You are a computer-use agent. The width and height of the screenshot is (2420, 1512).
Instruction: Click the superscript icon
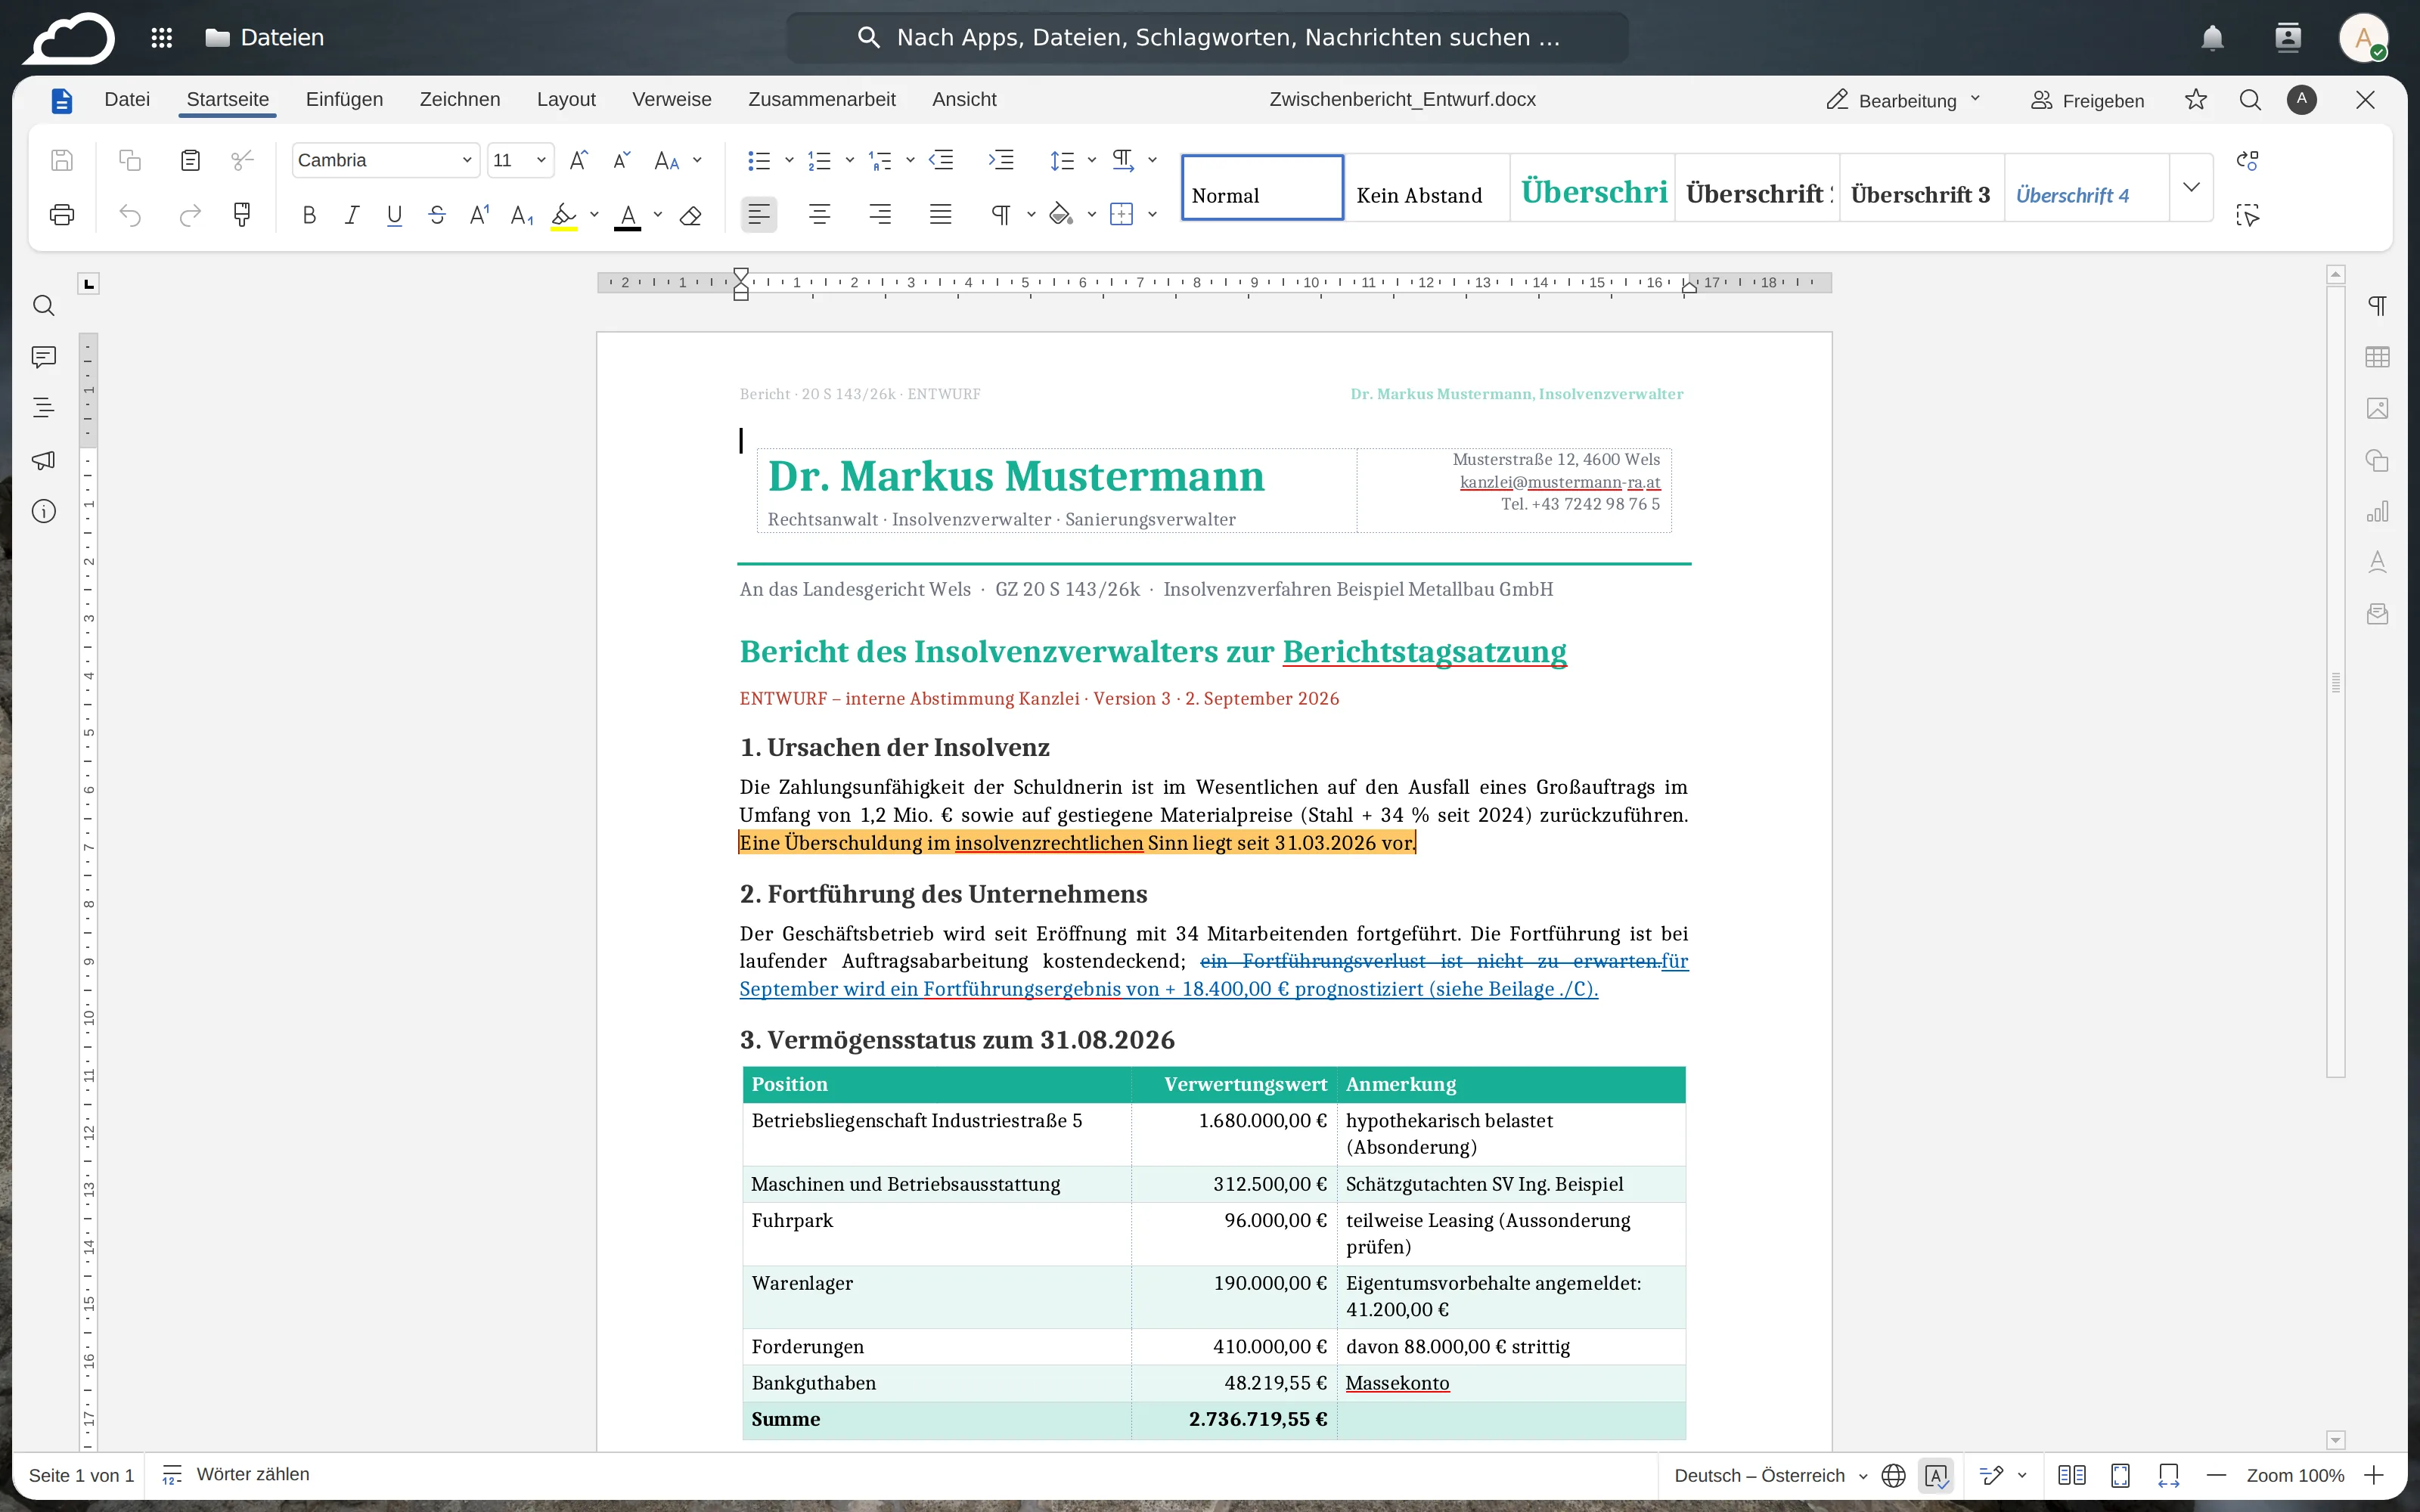click(480, 215)
